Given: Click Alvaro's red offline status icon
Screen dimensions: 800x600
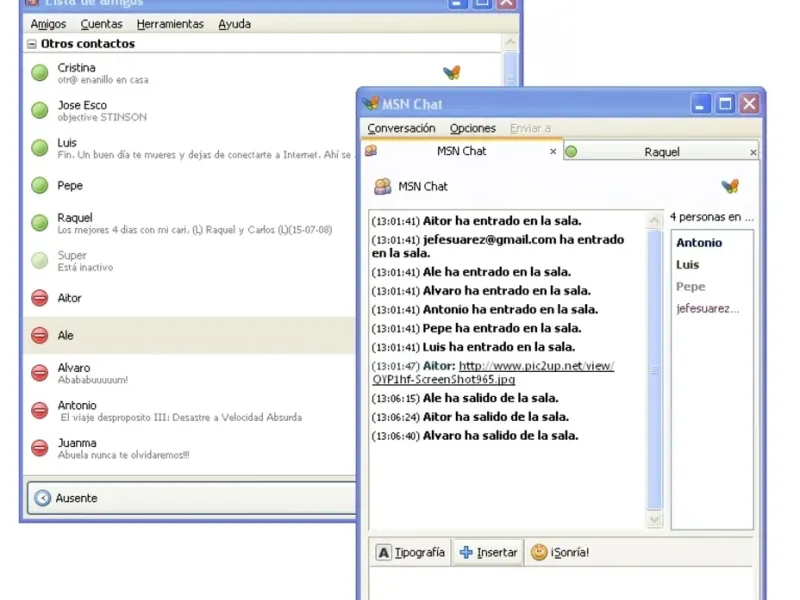Looking at the screenshot, I should point(40,373).
